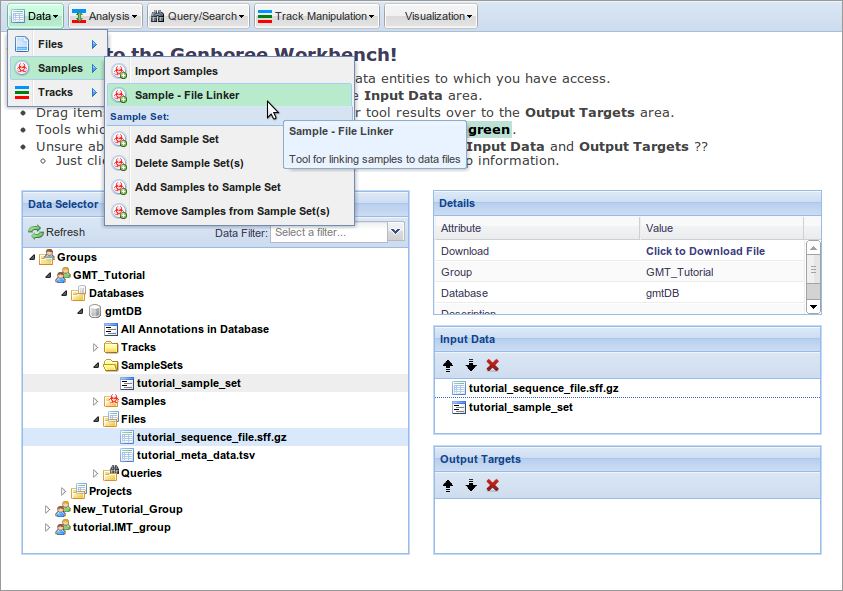The width and height of the screenshot is (843, 591).
Task: Expand the New_Tutorial_Group node
Action: pyautogui.click(x=47, y=509)
